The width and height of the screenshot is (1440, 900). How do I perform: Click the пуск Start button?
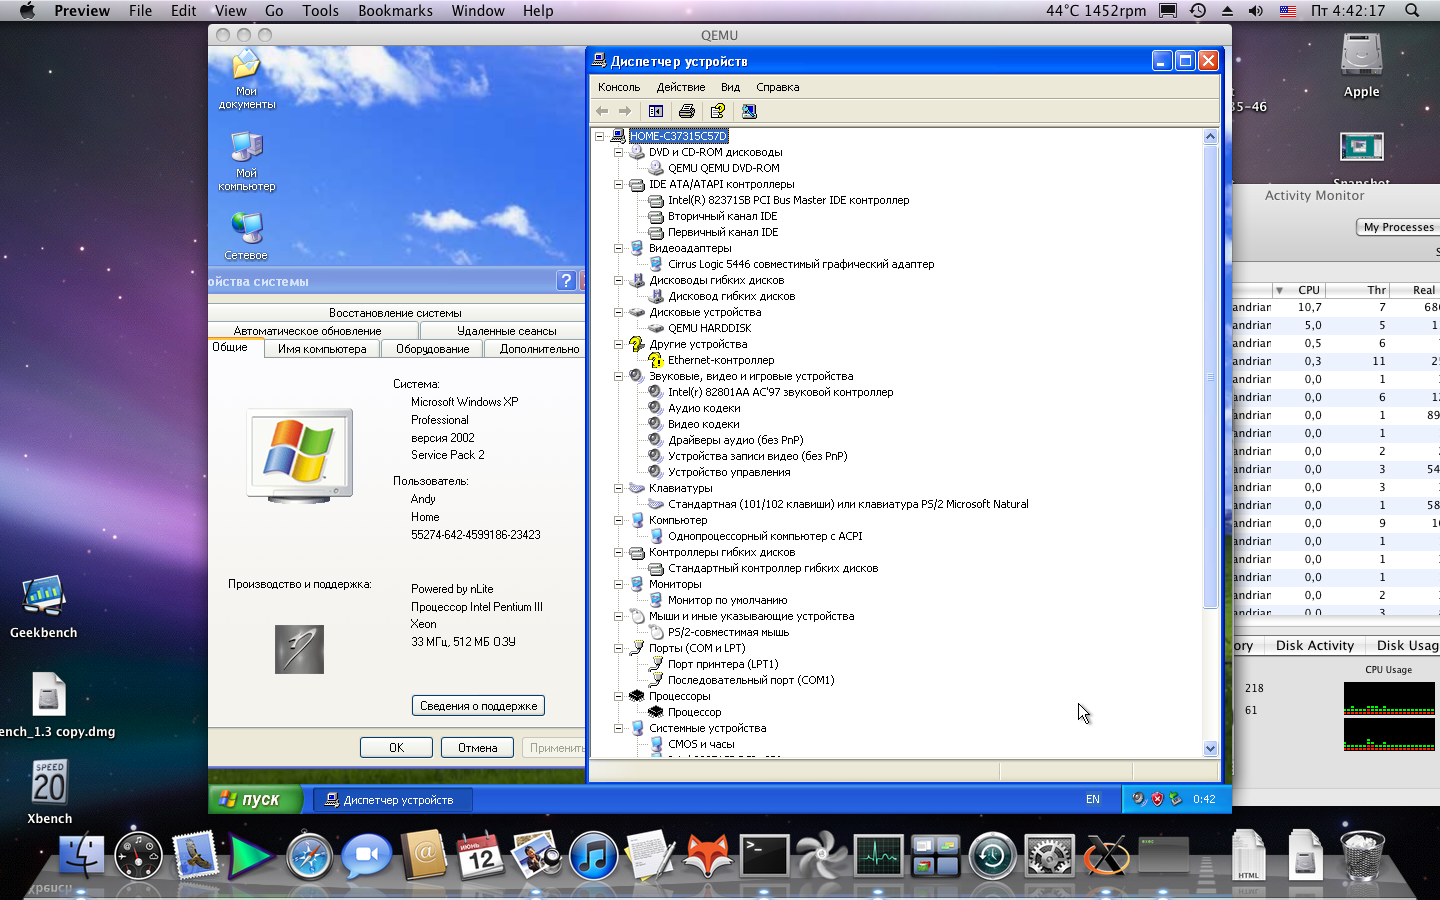click(x=255, y=799)
